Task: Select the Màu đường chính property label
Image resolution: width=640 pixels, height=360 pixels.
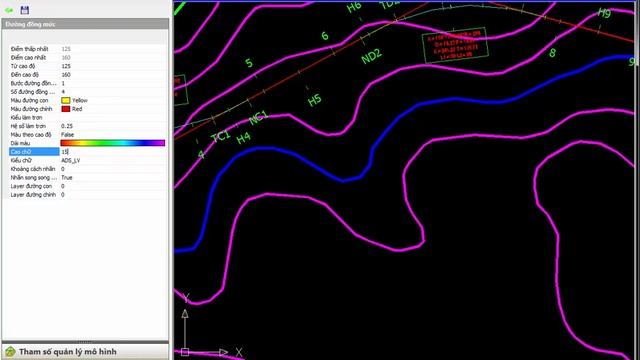Action: click(31, 109)
